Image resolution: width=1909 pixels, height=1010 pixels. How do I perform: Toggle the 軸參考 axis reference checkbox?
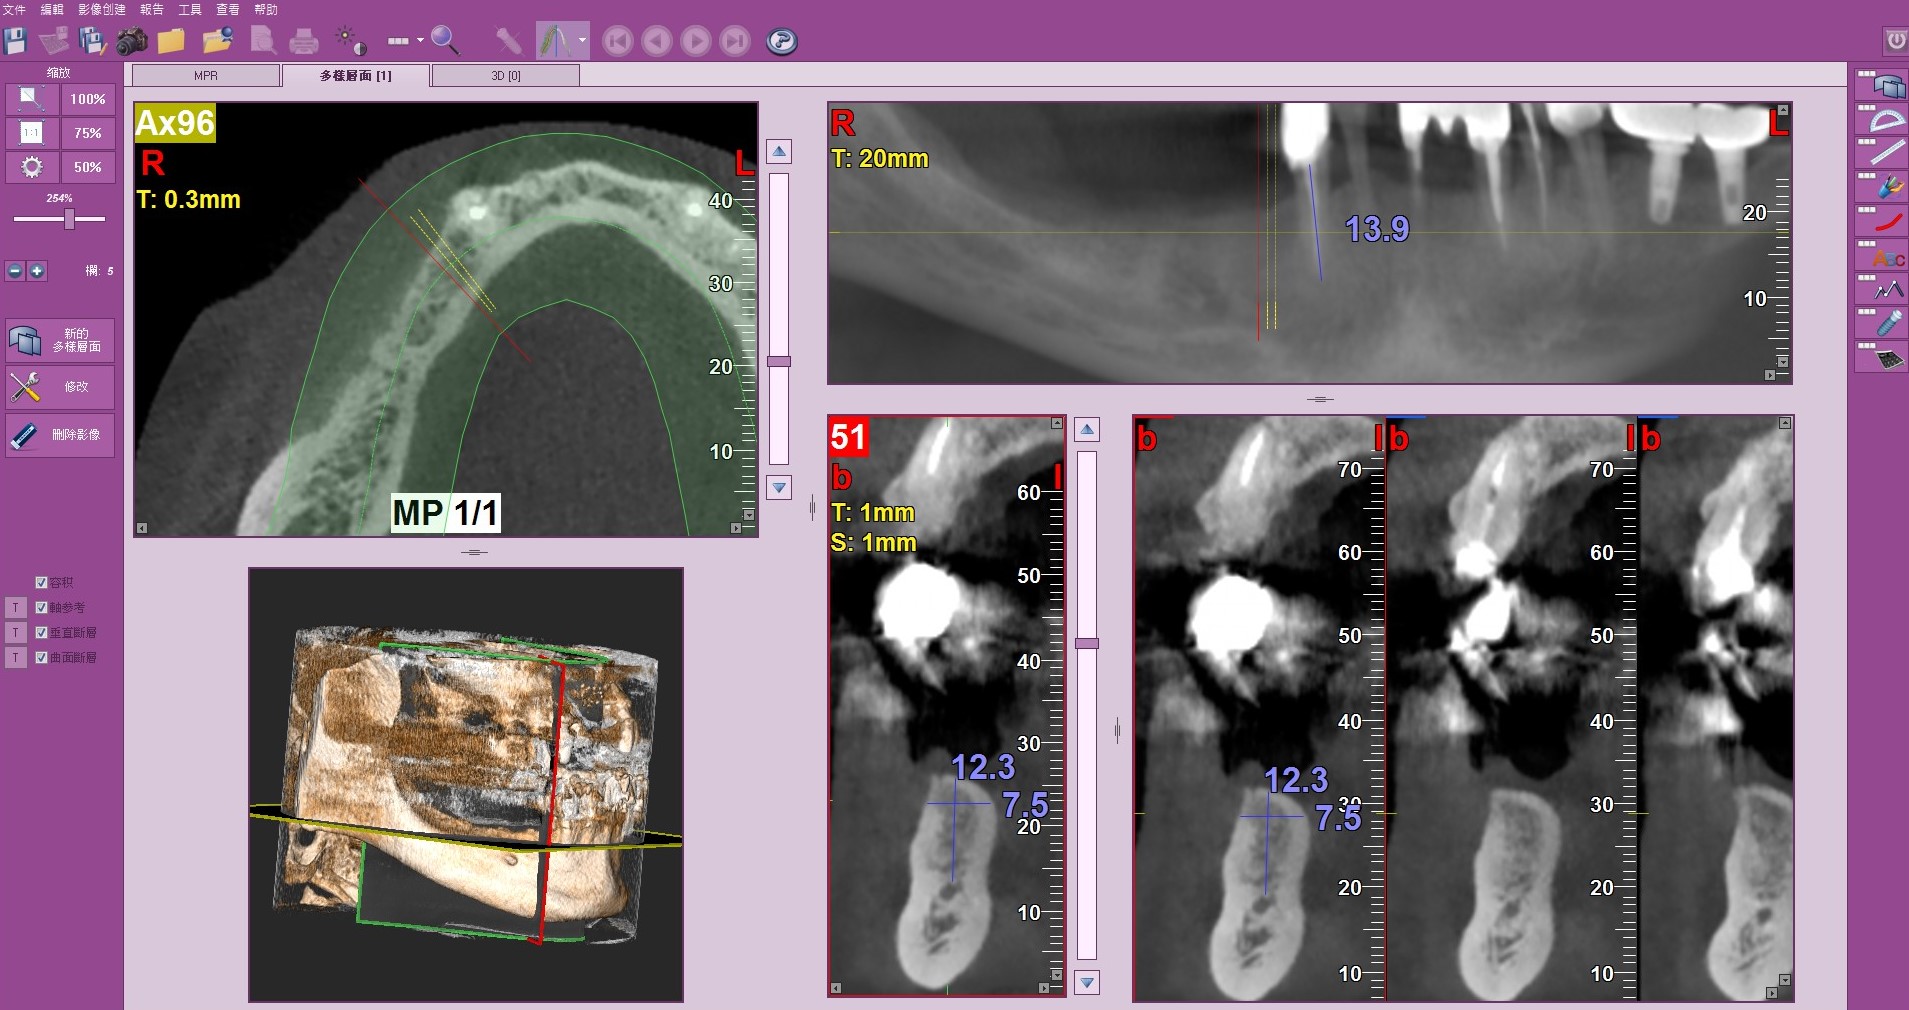(x=41, y=607)
